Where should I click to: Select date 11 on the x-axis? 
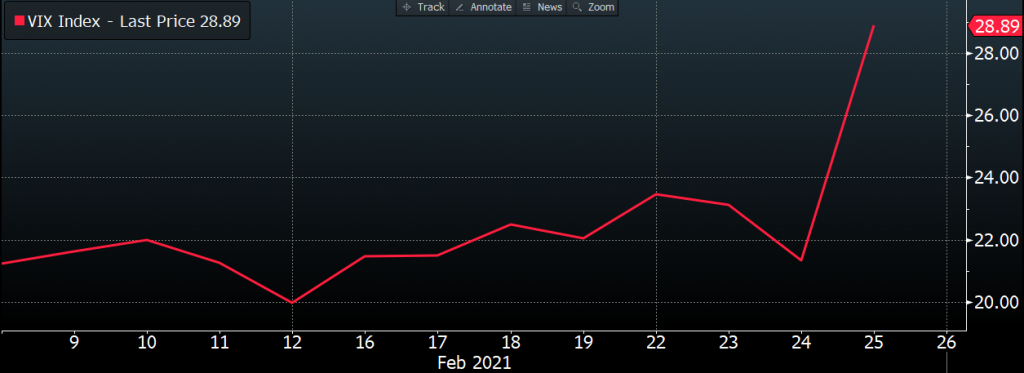(219, 342)
